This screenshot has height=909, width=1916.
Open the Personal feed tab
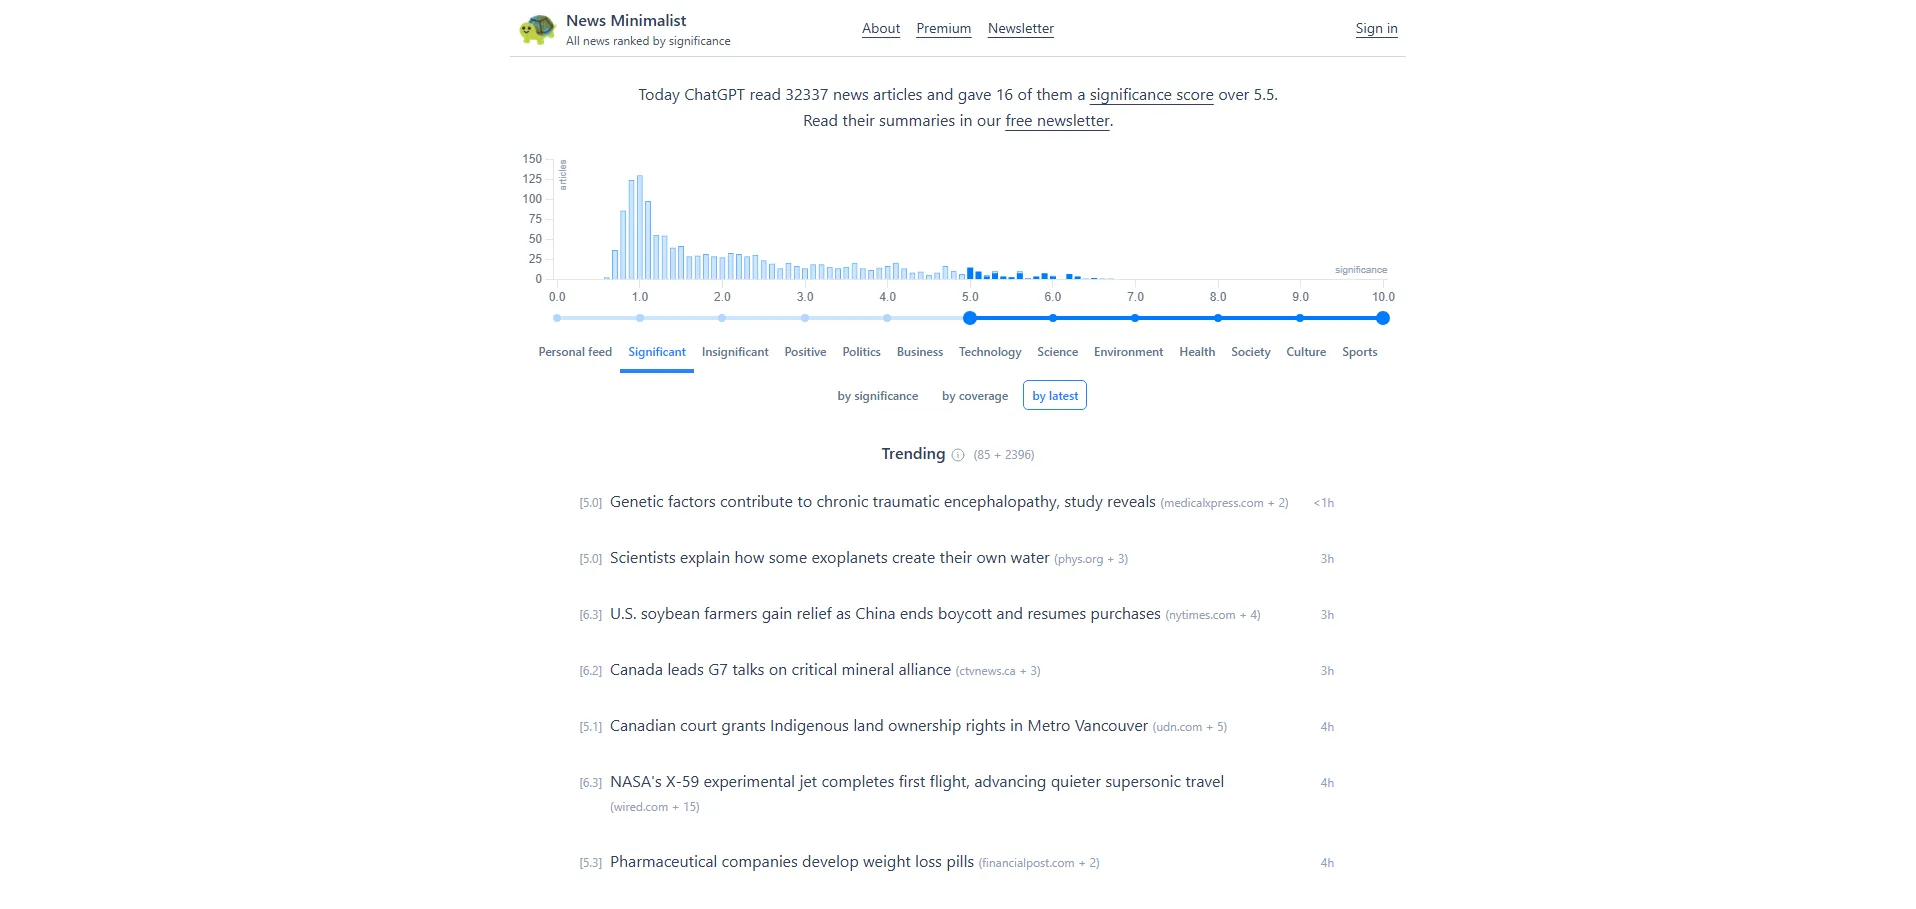click(575, 352)
